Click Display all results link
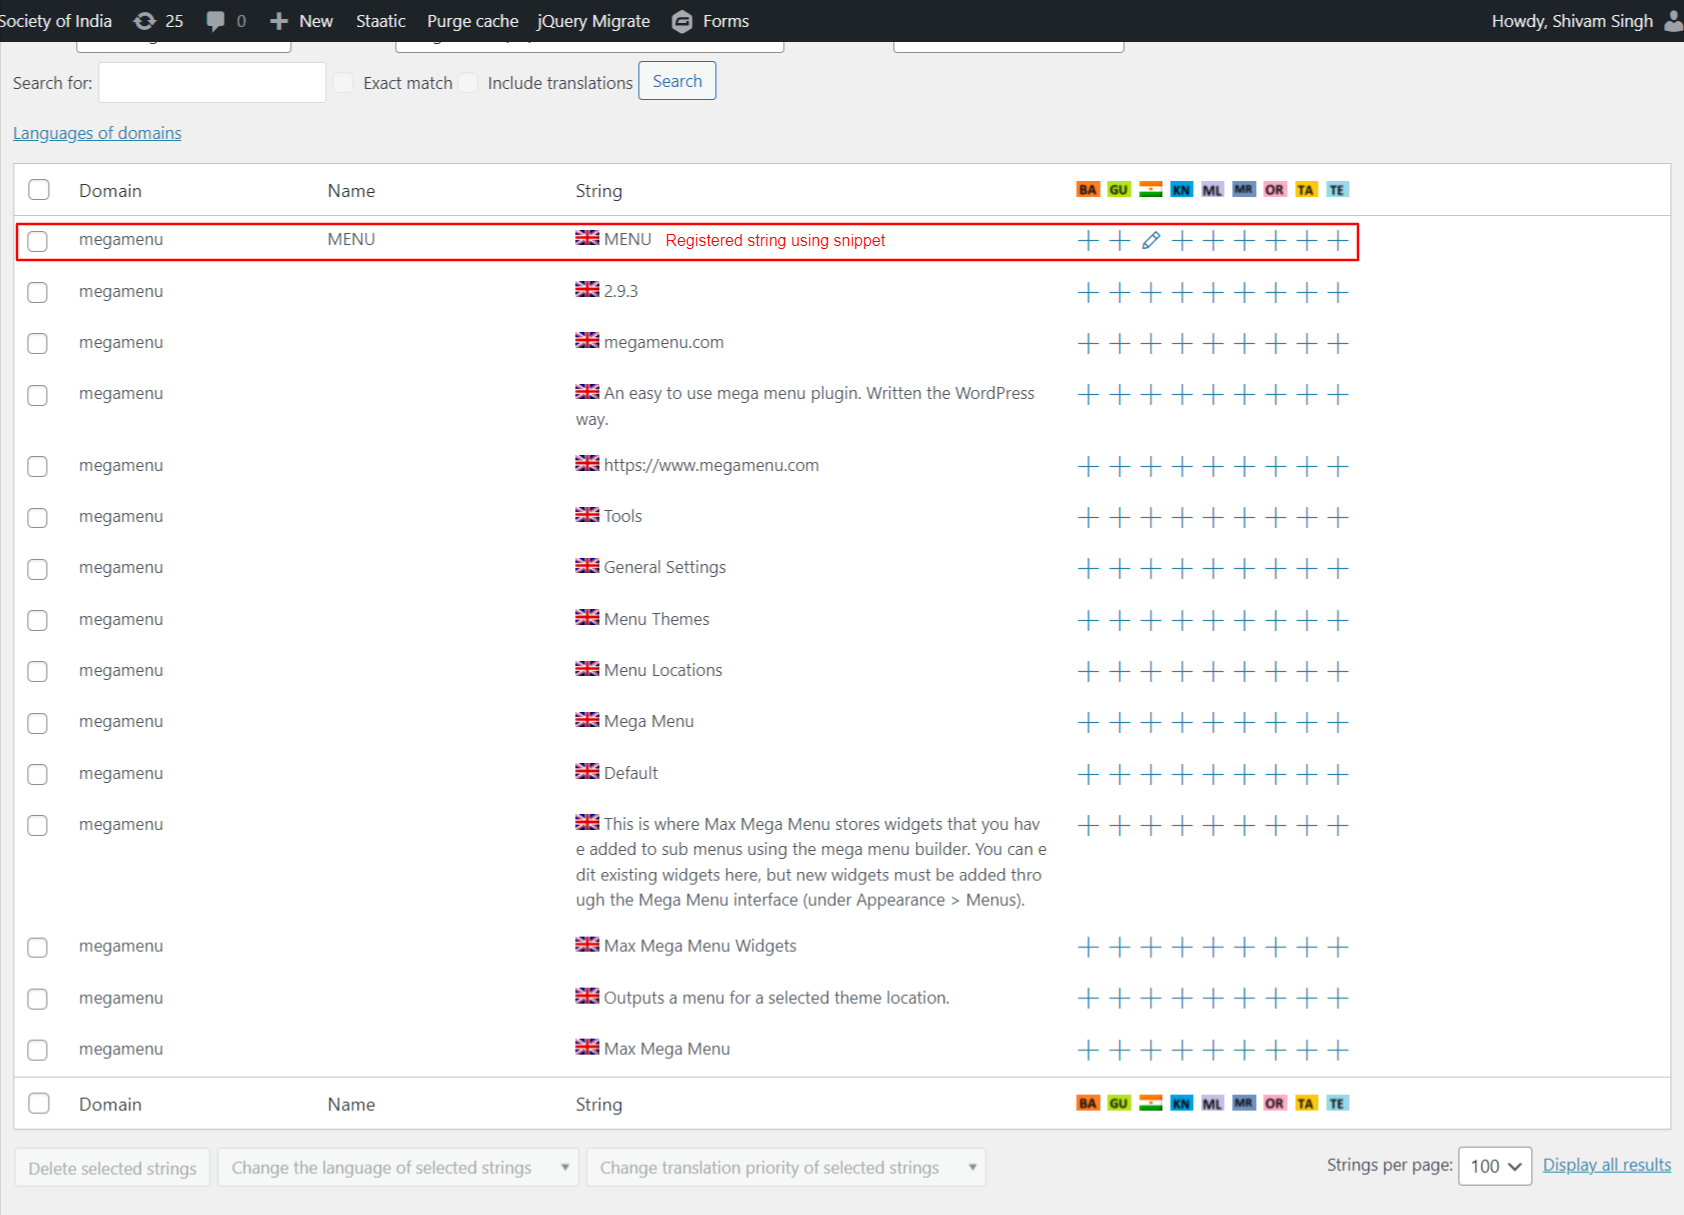 pos(1607,1165)
